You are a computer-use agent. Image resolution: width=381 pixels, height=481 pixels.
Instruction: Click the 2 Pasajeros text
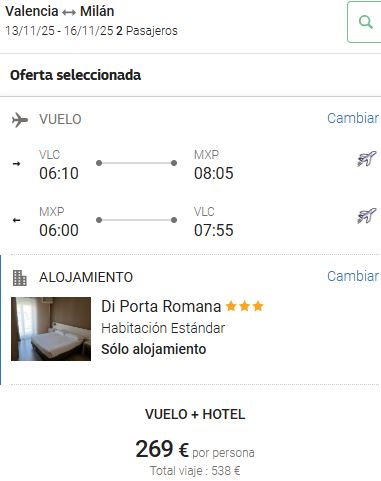pos(147,31)
